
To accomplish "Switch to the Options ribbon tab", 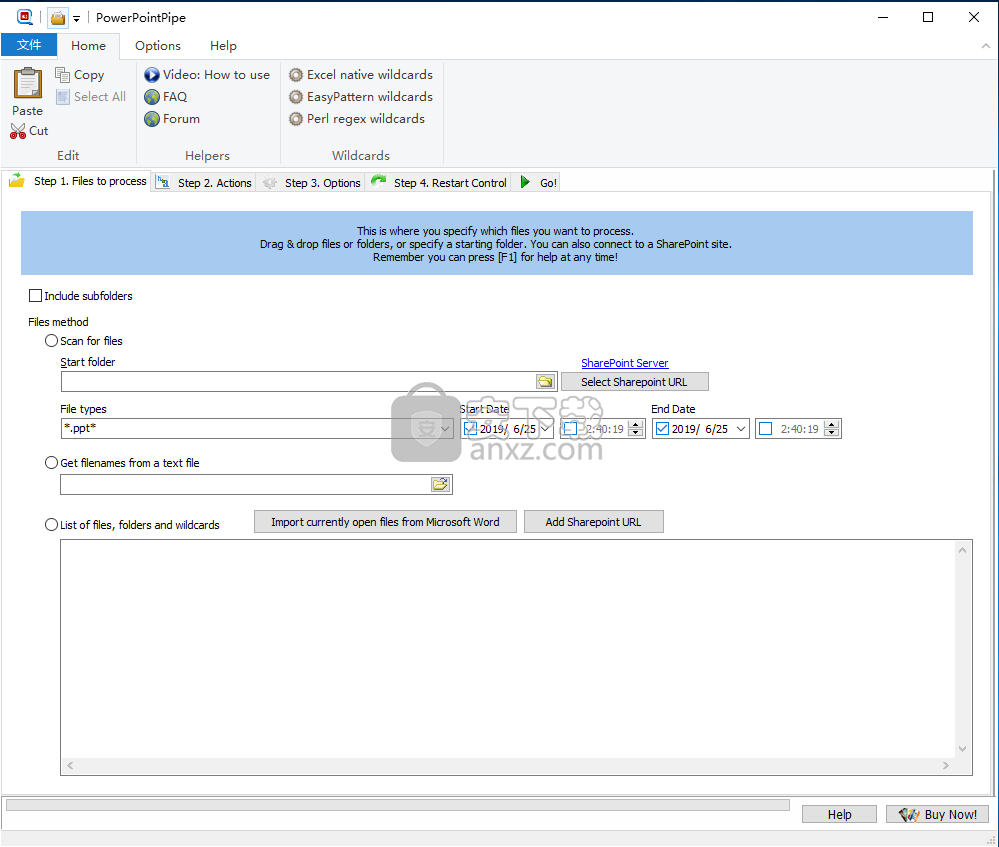I will pyautogui.click(x=158, y=46).
